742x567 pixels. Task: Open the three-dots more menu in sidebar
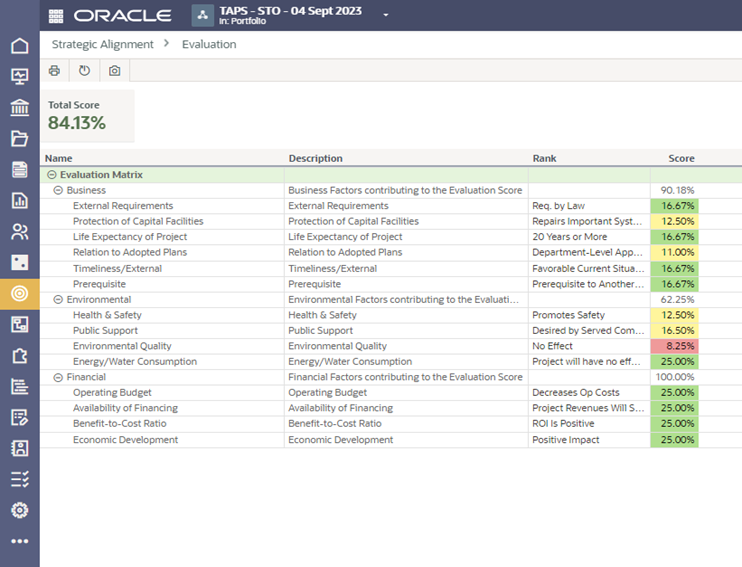[19, 541]
